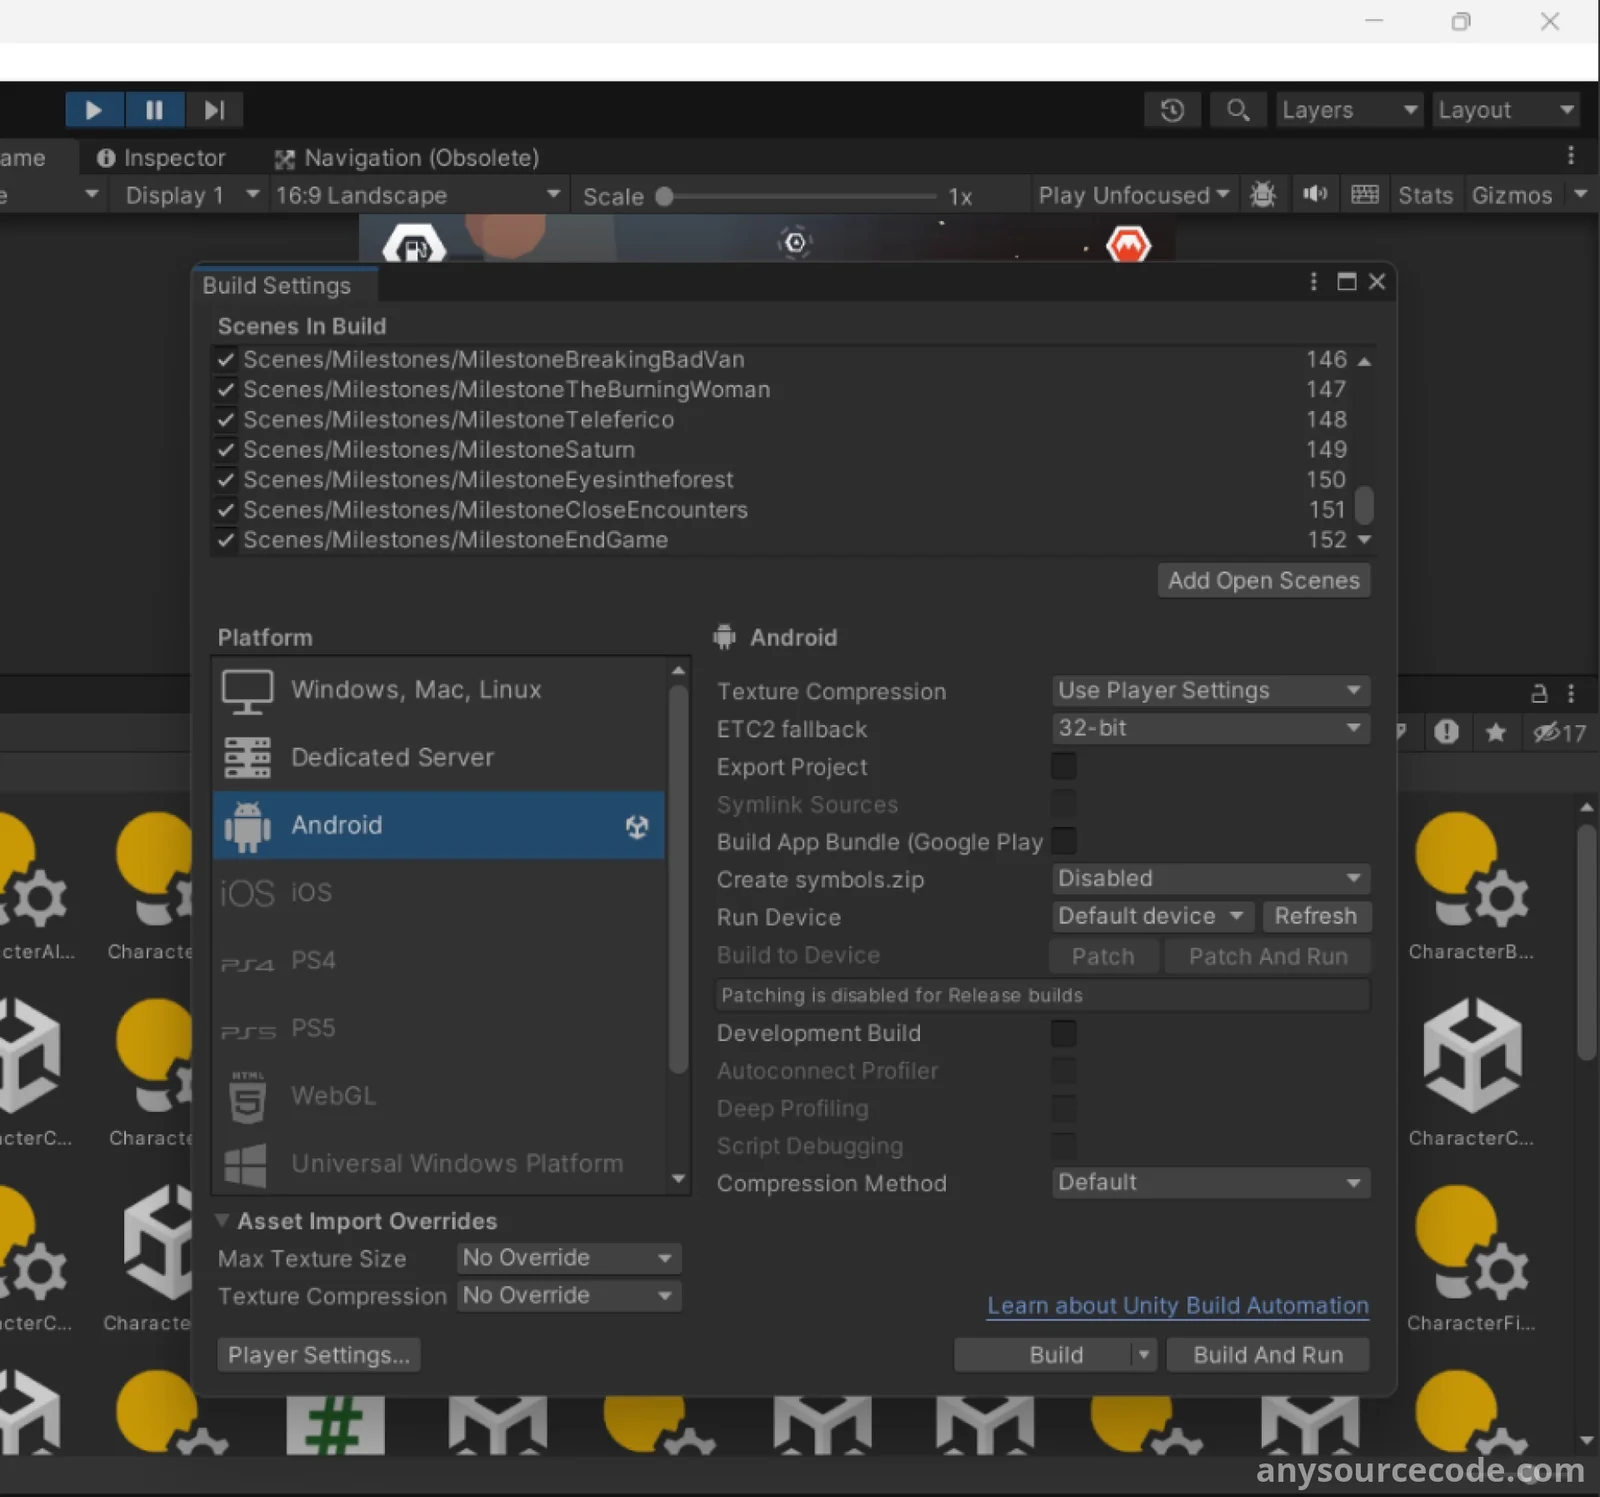Image resolution: width=1600 pixels, height=1497 pixels.
Task: Click the Player Settings button
Action: (x=318, y=1355)
